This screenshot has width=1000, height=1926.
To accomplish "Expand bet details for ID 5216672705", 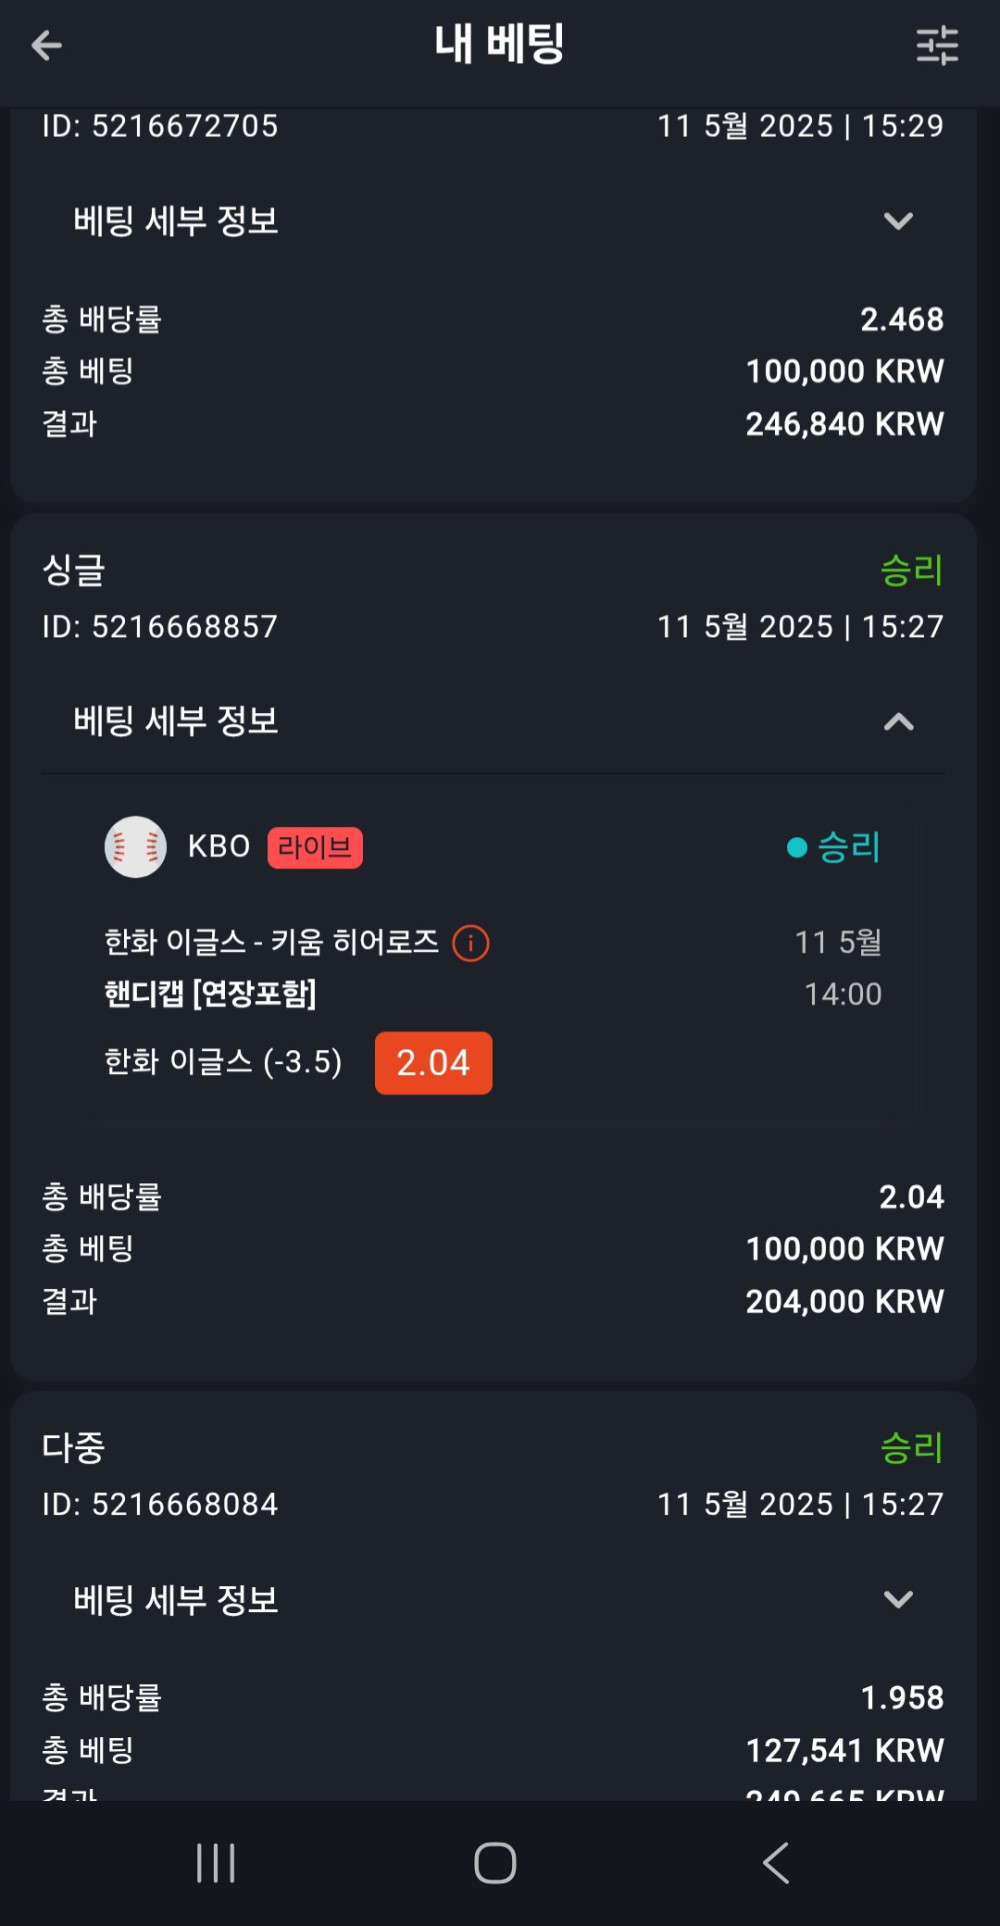I will [x=898, y=221].
